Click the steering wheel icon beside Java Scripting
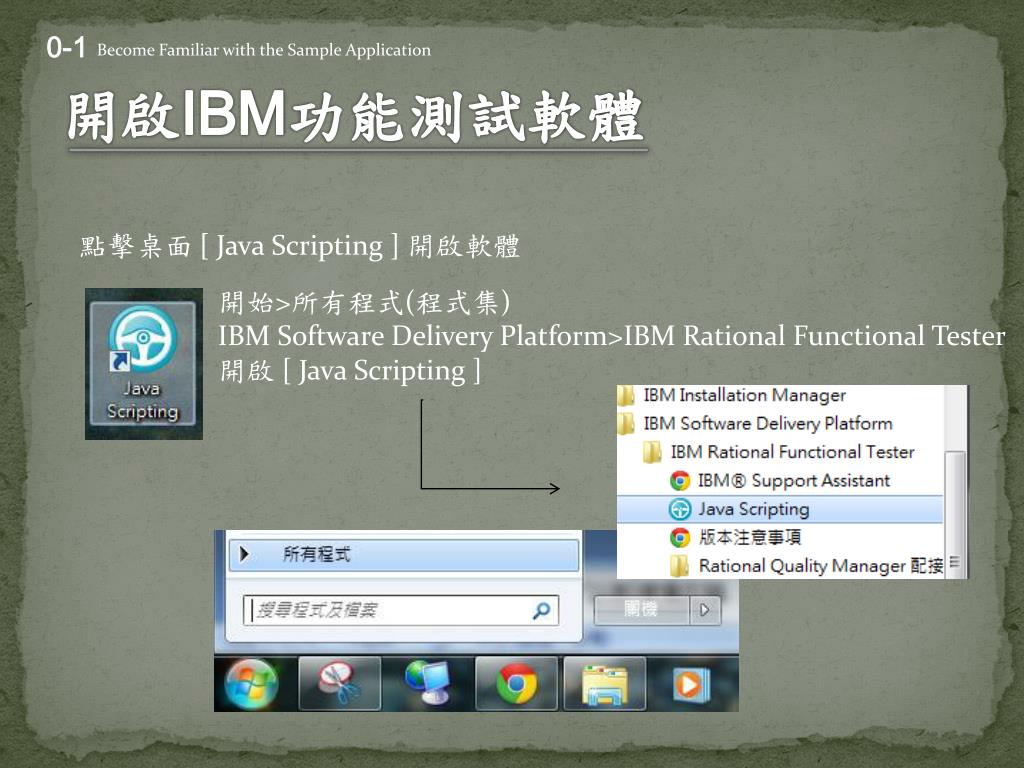The image size is (1024, 768). point(680,509)
